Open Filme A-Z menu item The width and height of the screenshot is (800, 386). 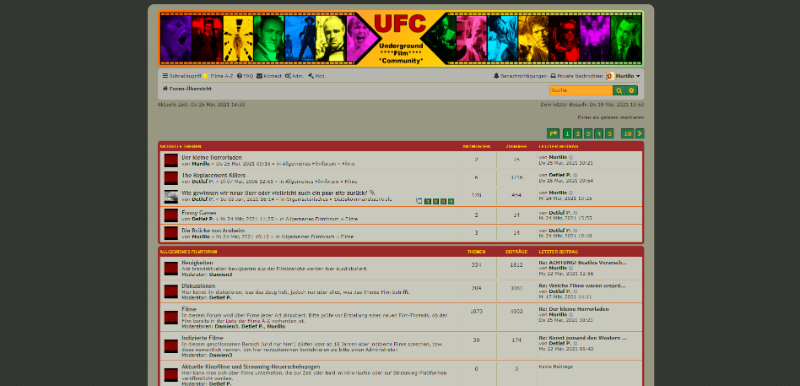click(x=218, y=76)
